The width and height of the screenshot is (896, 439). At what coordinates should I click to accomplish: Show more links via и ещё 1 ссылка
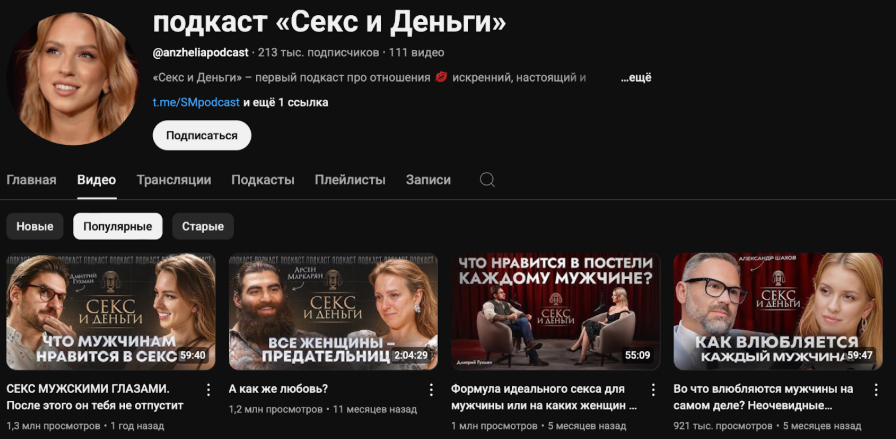click(286, 103)
